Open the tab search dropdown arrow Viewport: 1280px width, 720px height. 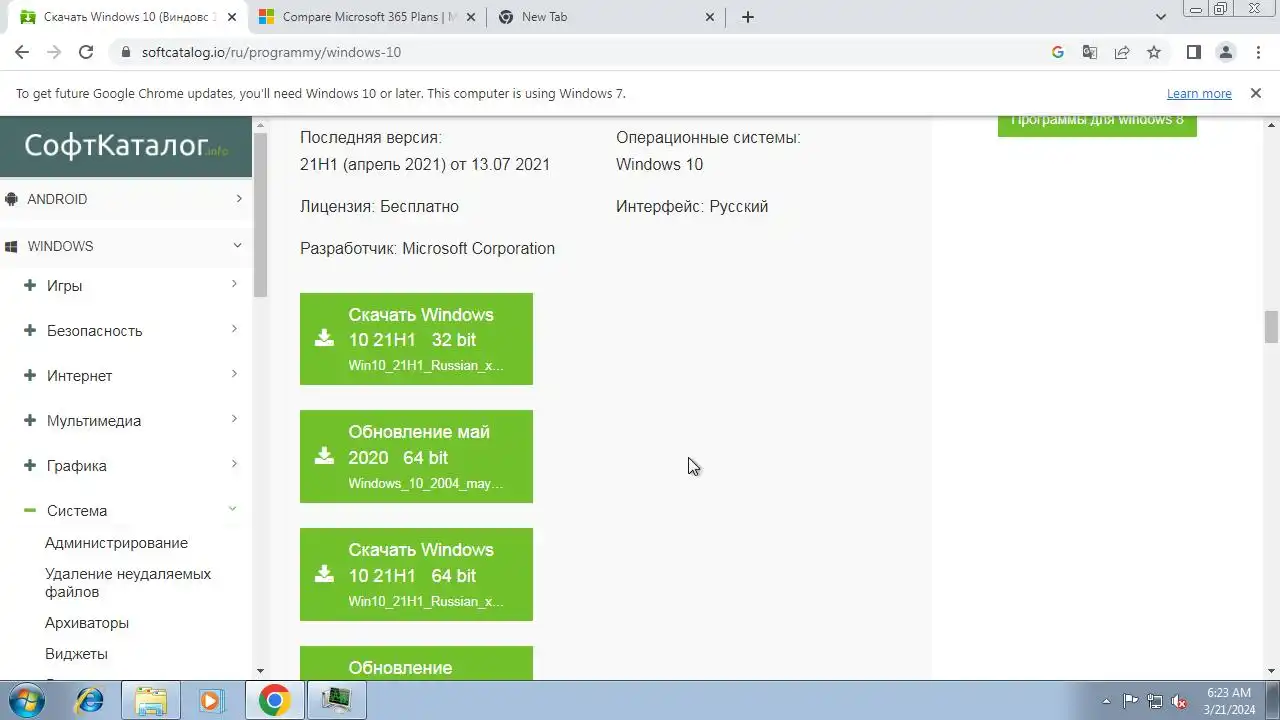1161,17
